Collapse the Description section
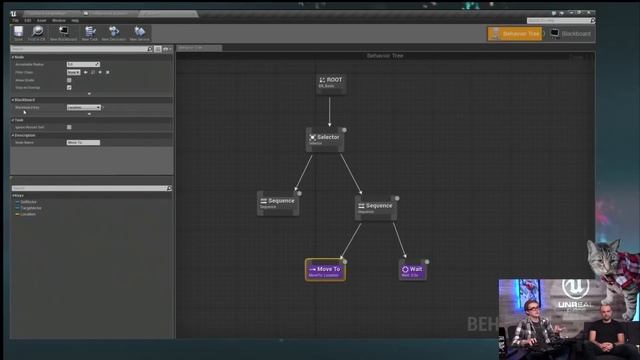The image size is (640, 360). click(x=13, y=136)
